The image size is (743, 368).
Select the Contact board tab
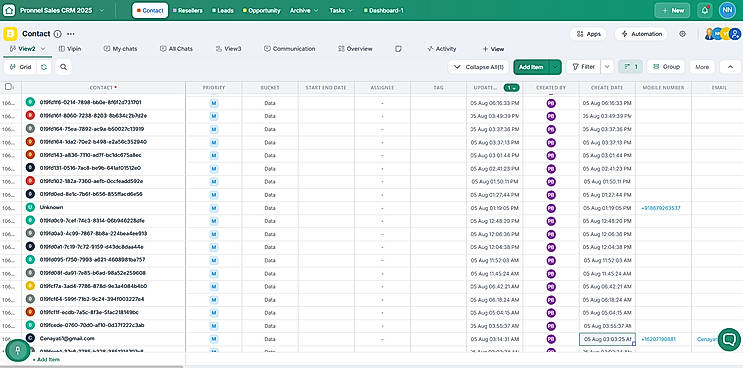point(150,10)
